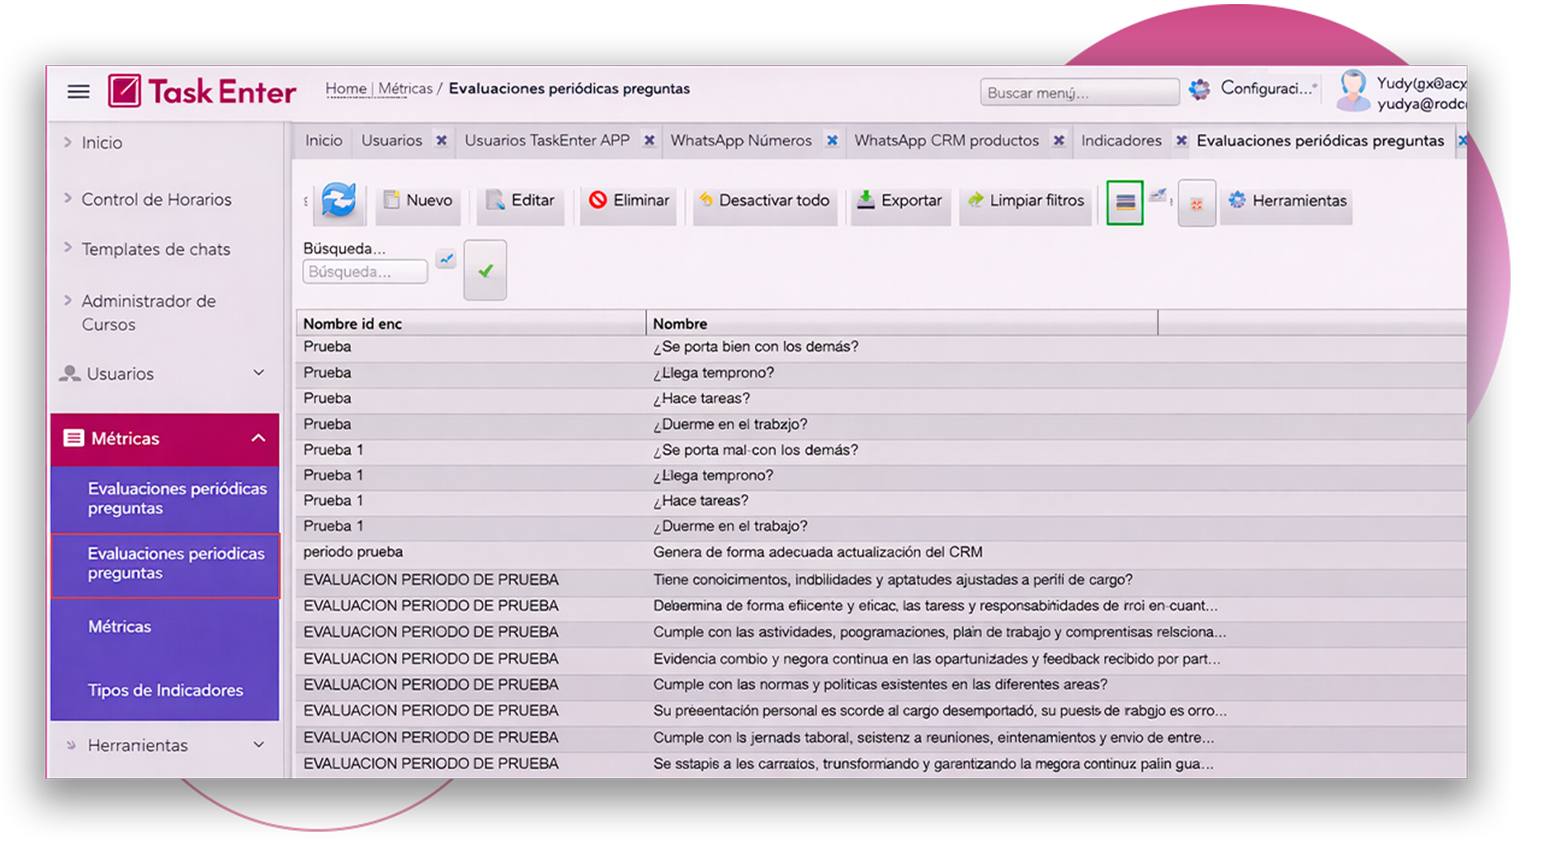
Task: Click the green-bordered list view icon
Action: tap(1124, 202)
